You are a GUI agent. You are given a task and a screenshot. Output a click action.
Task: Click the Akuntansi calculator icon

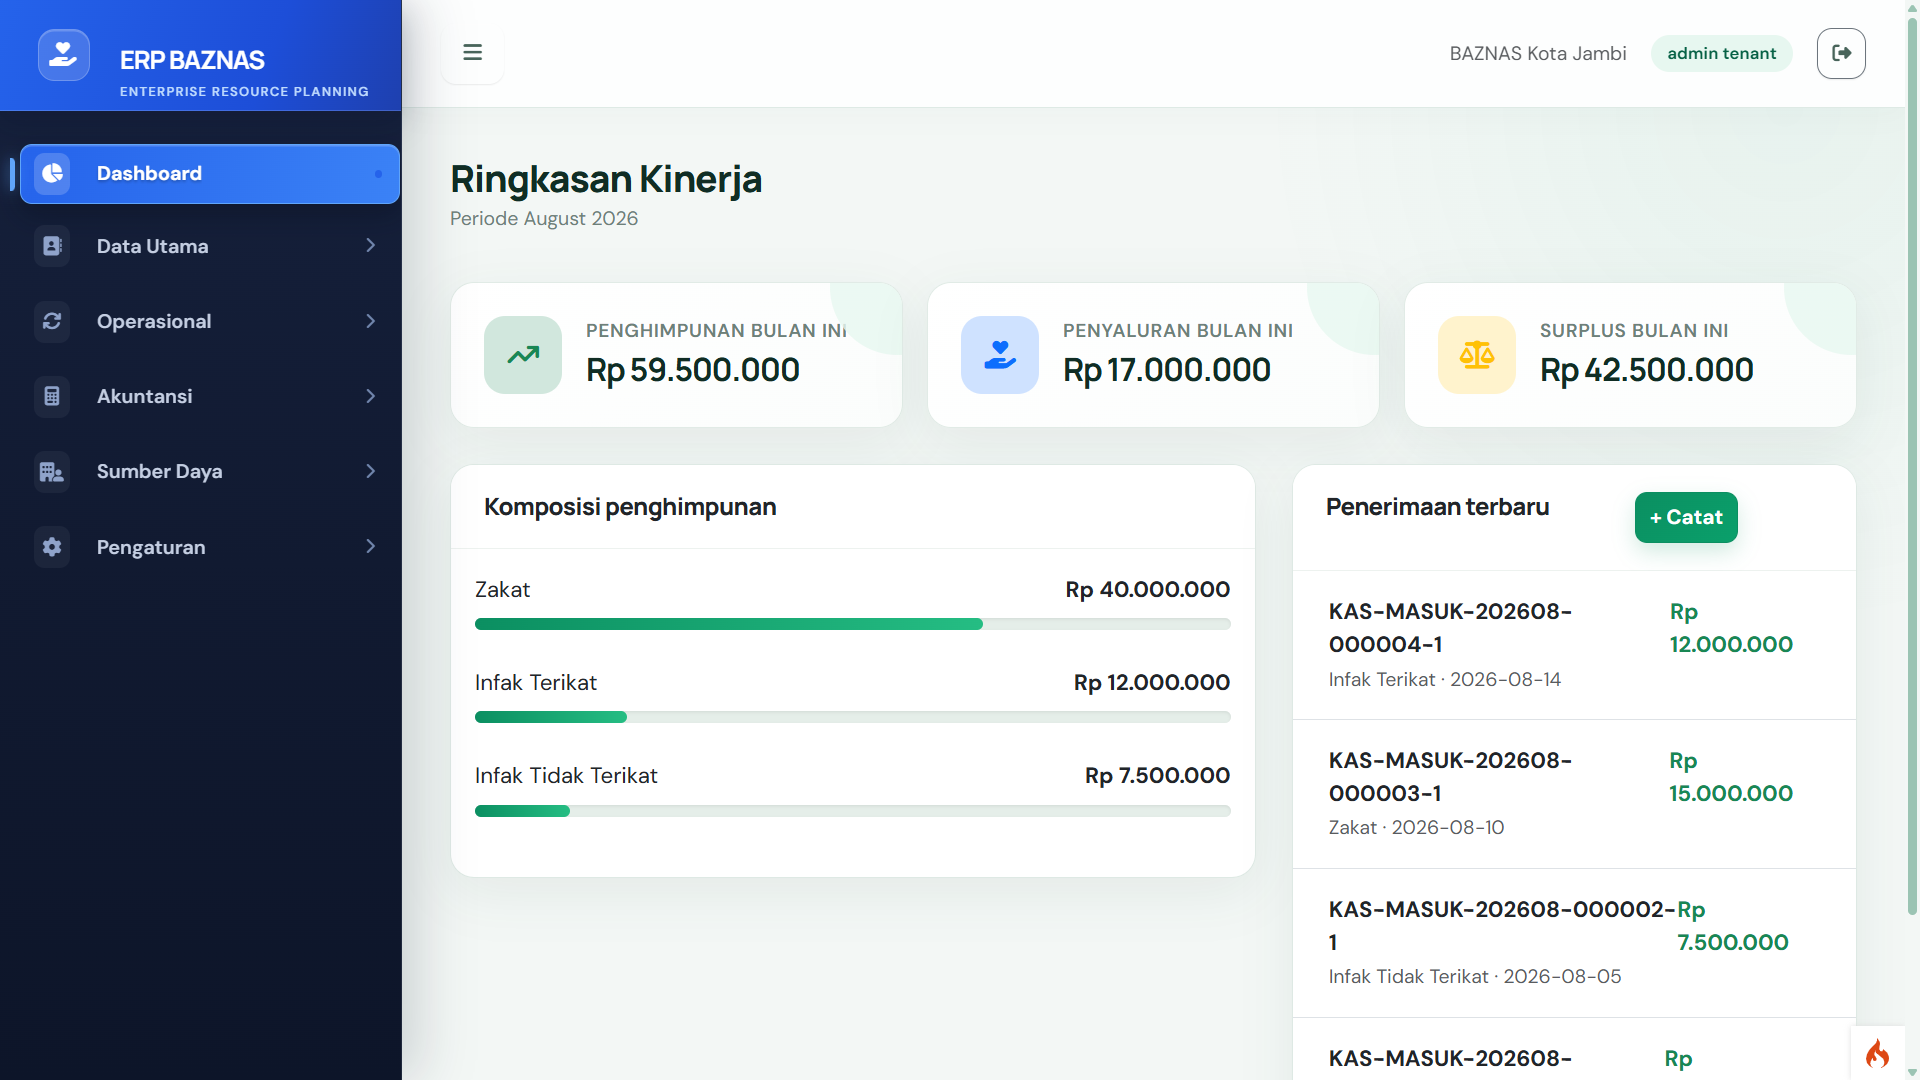click(52, 396)
